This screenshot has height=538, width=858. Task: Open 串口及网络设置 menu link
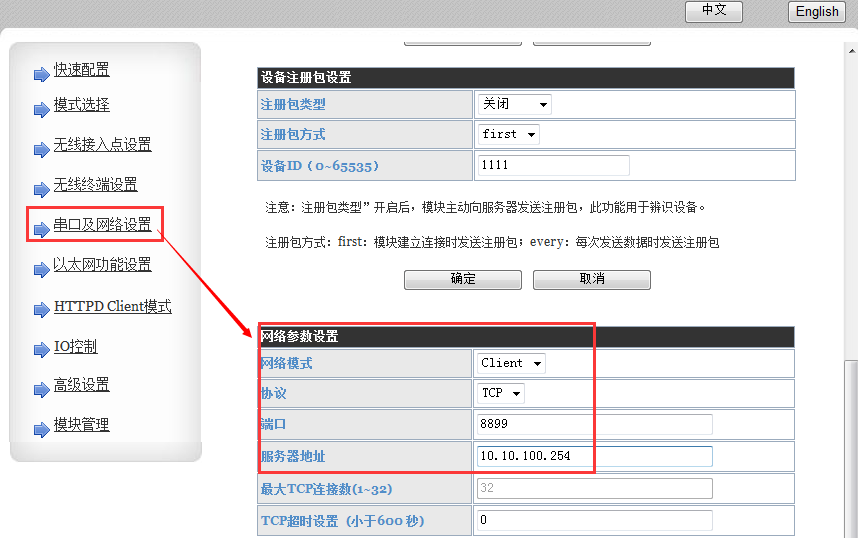point(102,225)
